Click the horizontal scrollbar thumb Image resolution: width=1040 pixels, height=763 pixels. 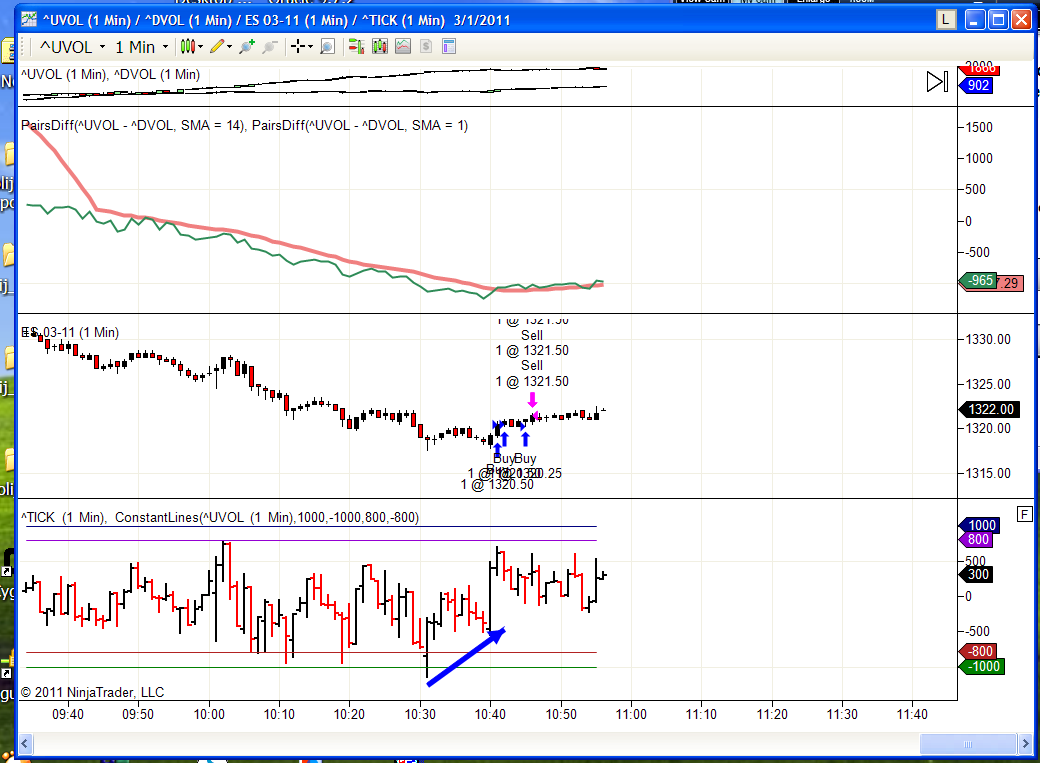pyautogui.click(x=968, y=743)
